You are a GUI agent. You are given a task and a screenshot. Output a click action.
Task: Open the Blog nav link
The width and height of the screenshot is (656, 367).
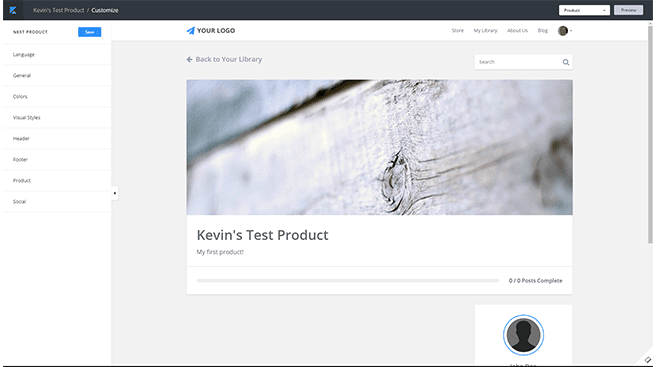pos(543,31)
